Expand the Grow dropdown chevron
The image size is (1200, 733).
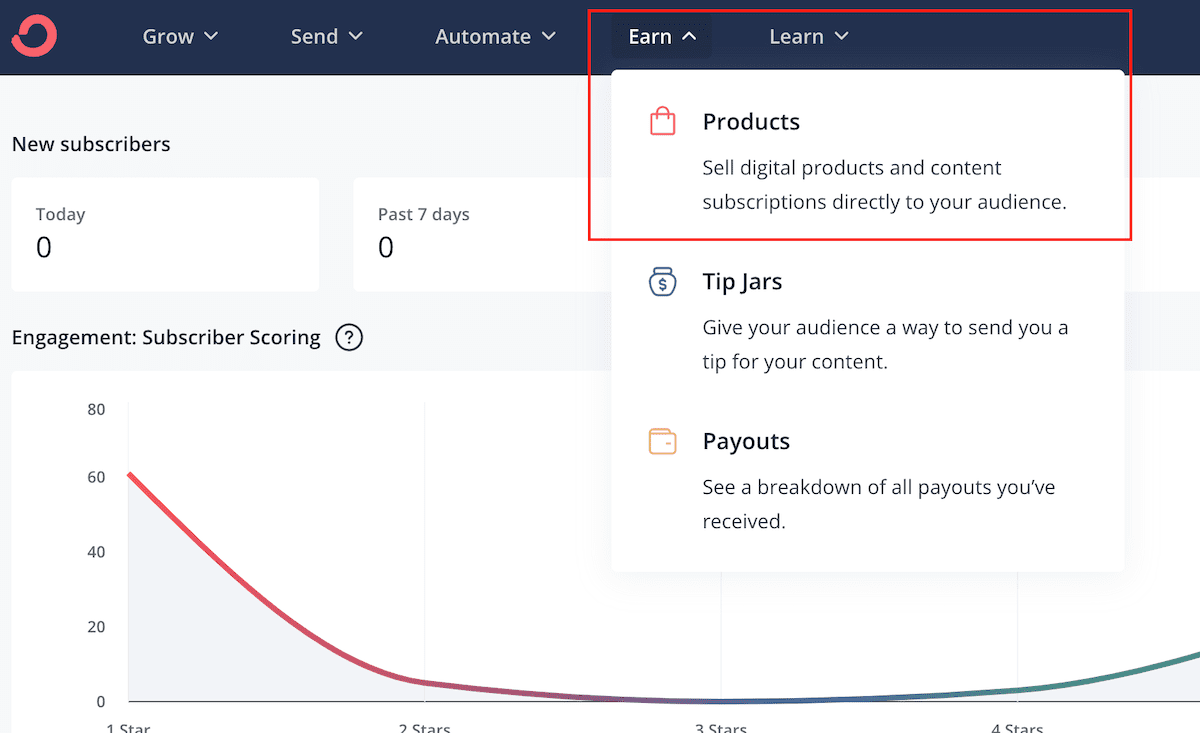point(213,36)
